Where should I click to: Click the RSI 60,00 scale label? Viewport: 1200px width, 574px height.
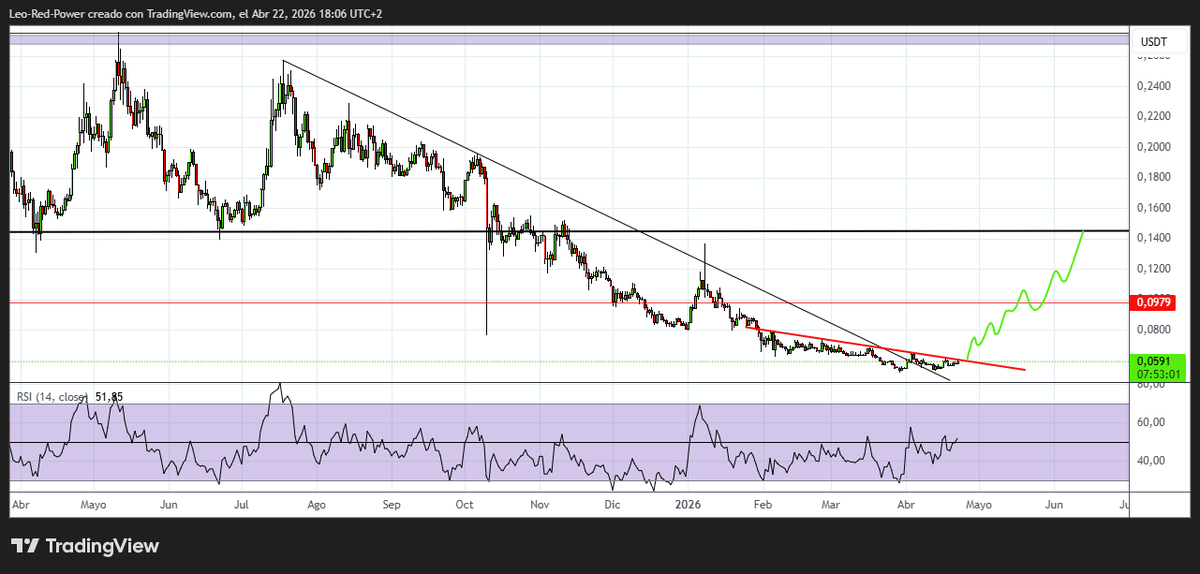click(1152, 423)
